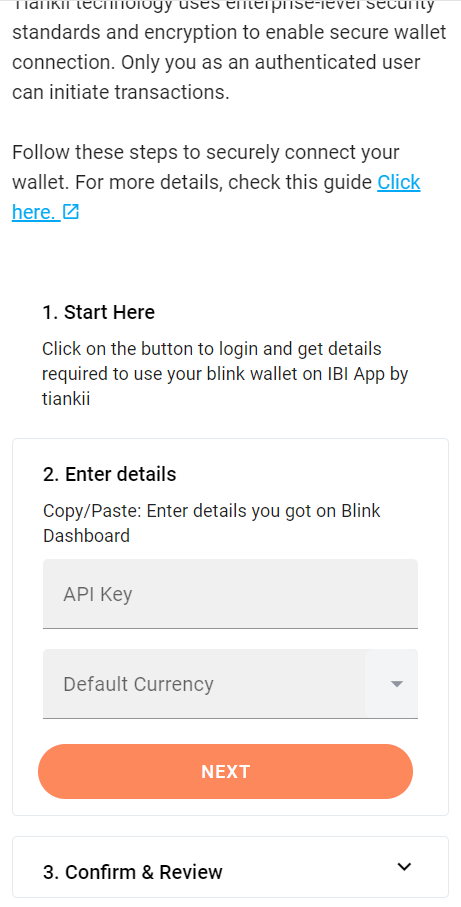
Task: Click the Default Currency dropdown arrow
Action: tap(396, 684)
